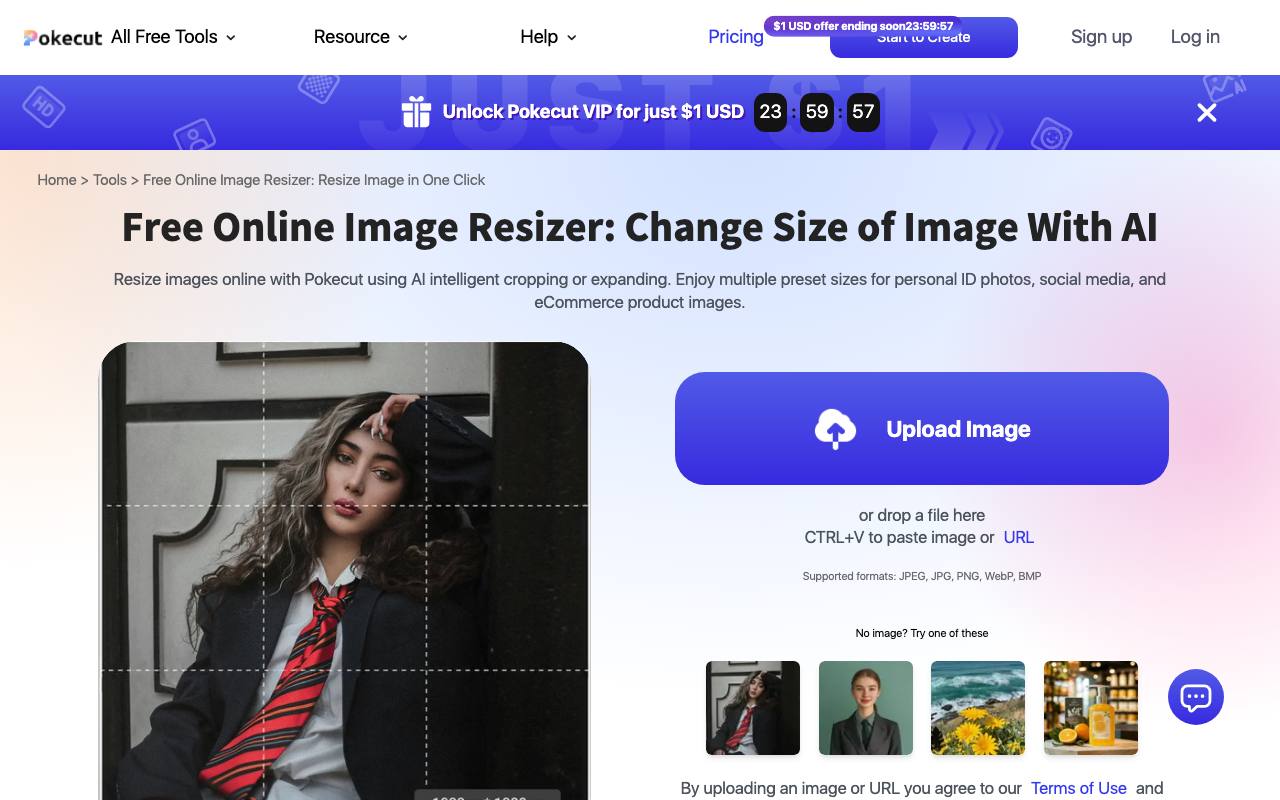Expand the Help menu chevron
This screenshot has height=800, width=1280.
(572, 38)
